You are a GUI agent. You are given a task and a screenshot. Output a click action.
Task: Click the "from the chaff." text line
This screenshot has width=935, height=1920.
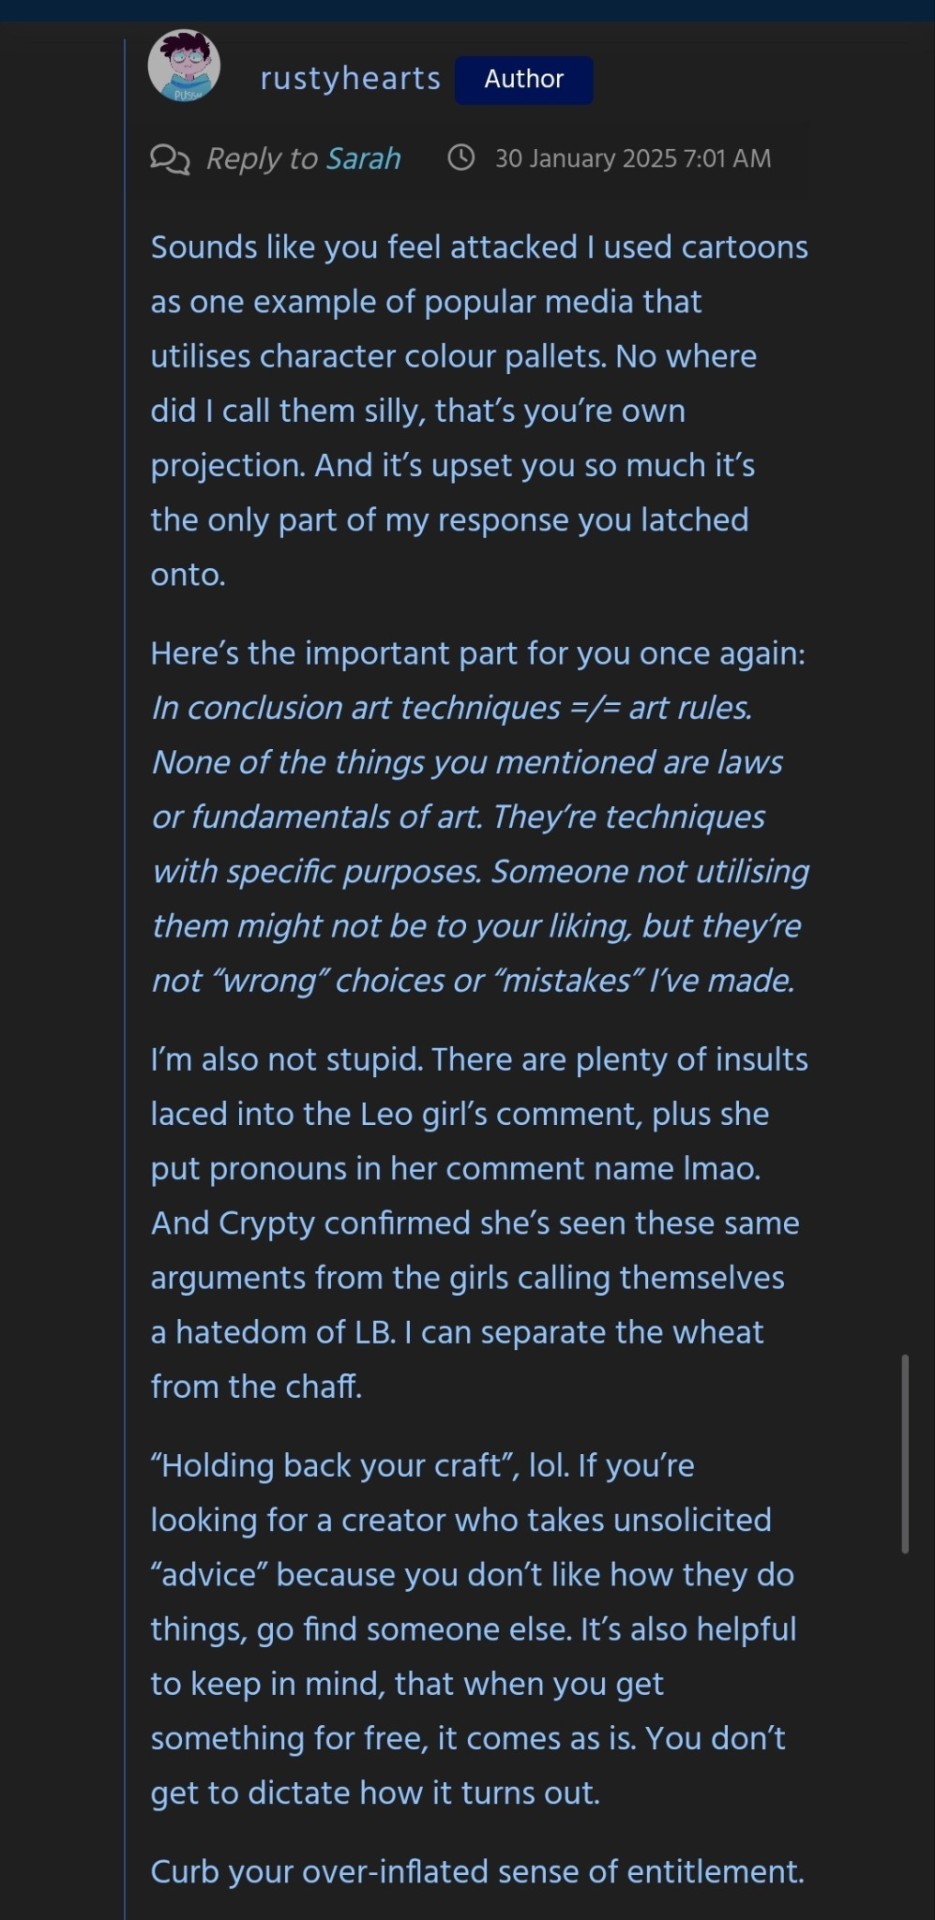pyautogui.click(x=256, y=1387)
